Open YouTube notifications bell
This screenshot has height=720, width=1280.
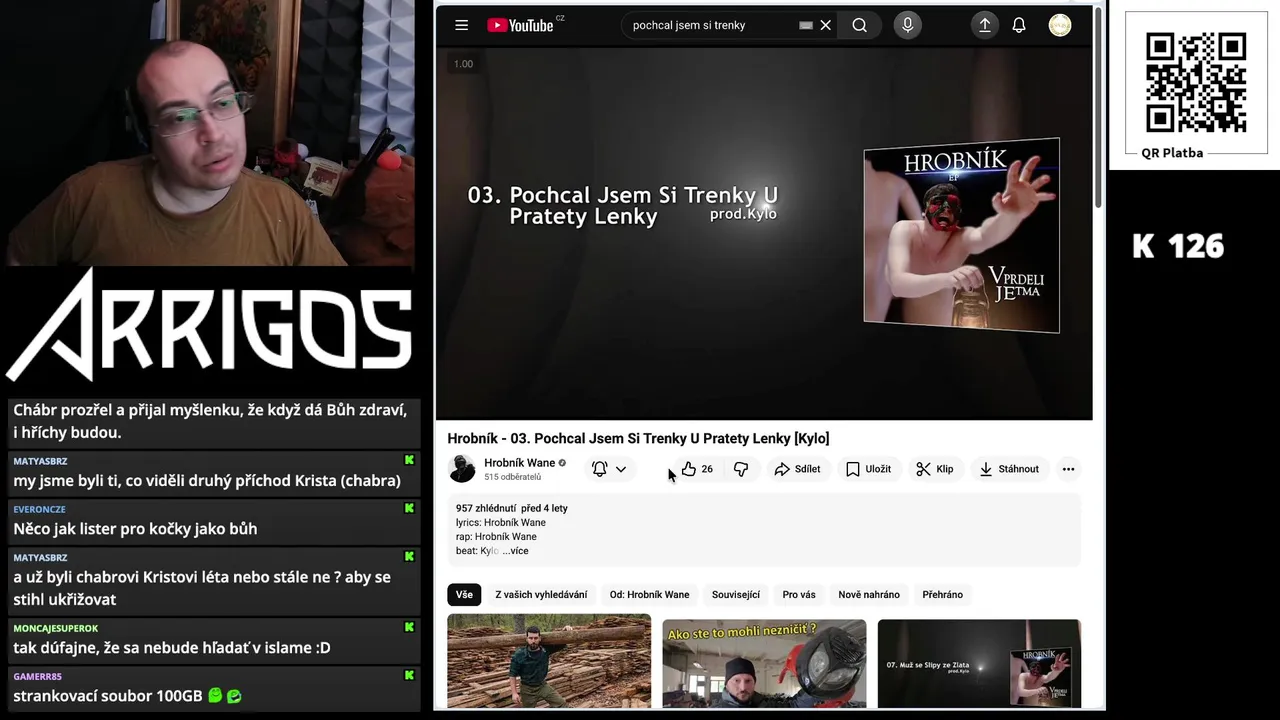tap(1019, 25)
